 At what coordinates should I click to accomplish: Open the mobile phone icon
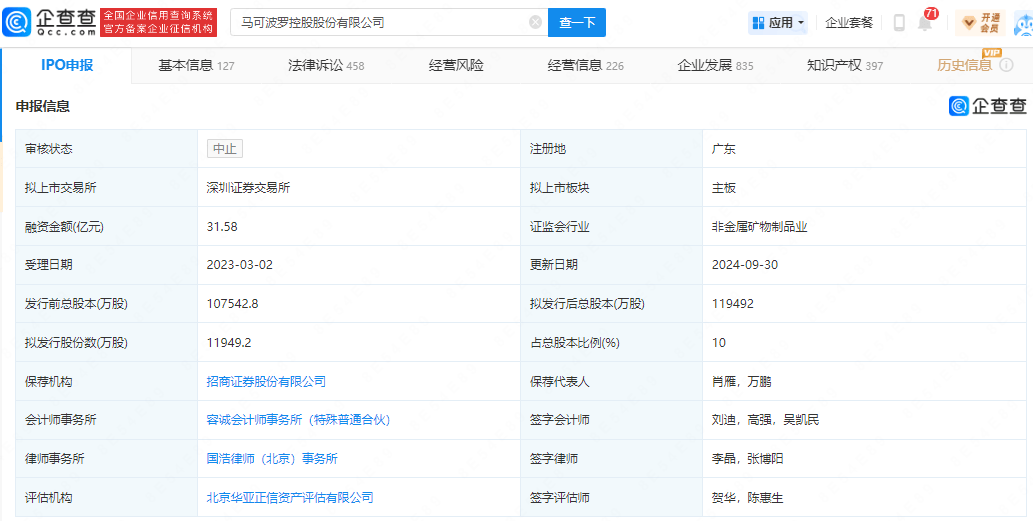[x=899, y=22]
